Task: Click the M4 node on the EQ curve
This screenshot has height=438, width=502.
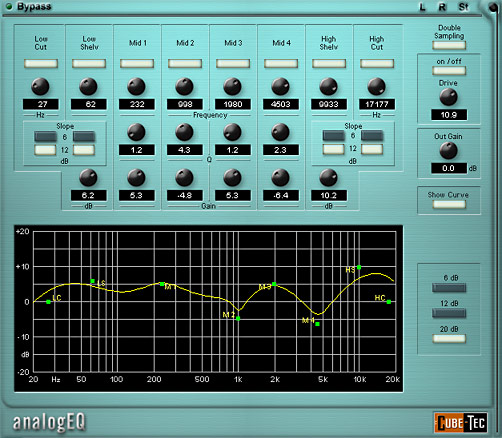Action: tap(317, 324)
